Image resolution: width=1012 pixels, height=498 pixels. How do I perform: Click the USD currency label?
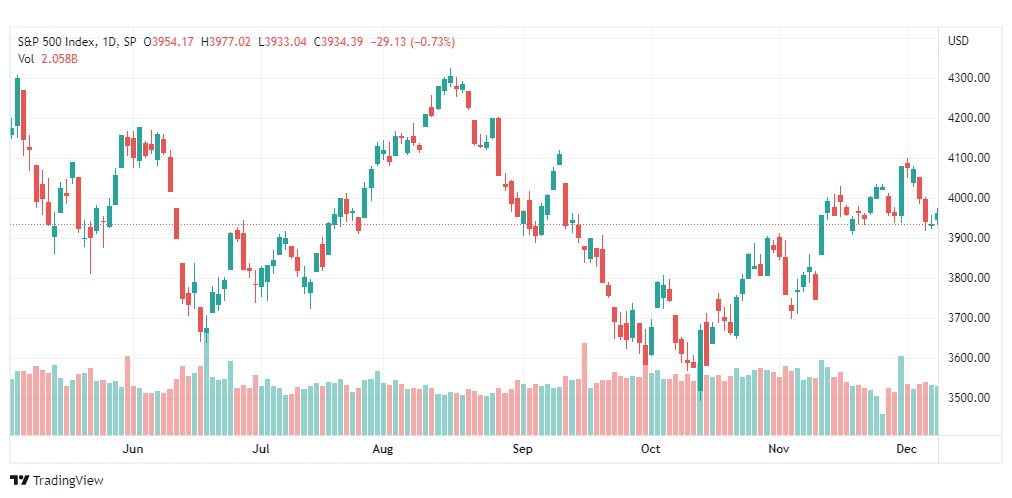pos(958,41)
